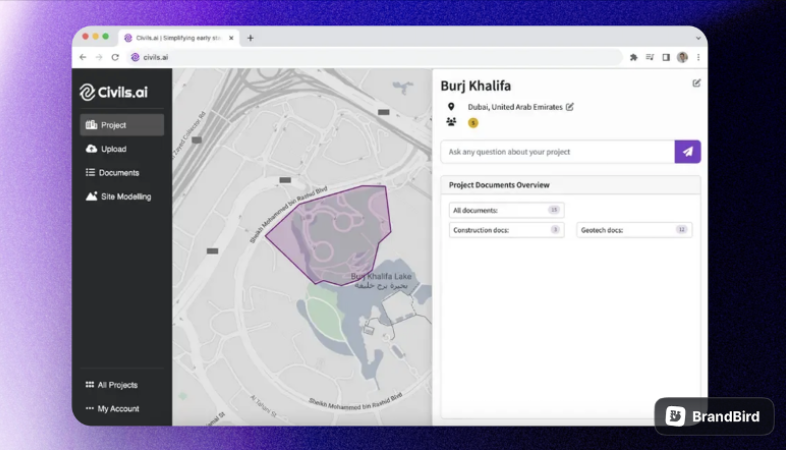Open My Account menu in sidebar
786x450 pixels.
click(x=117, y=409)
